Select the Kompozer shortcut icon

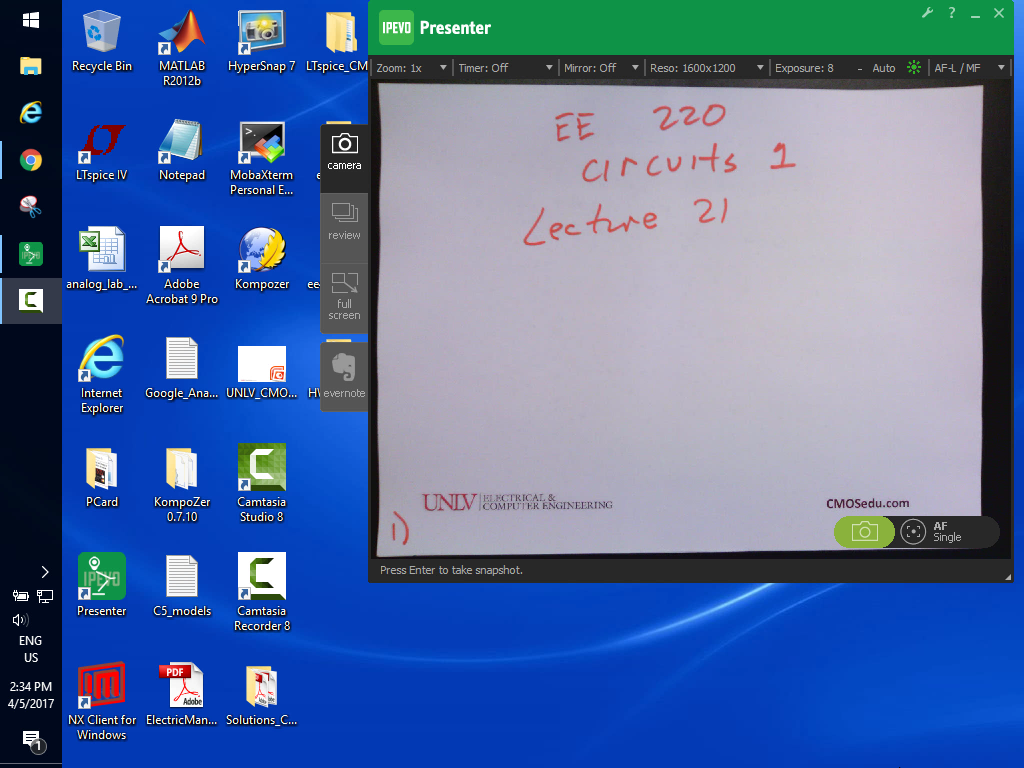(261, 259)
